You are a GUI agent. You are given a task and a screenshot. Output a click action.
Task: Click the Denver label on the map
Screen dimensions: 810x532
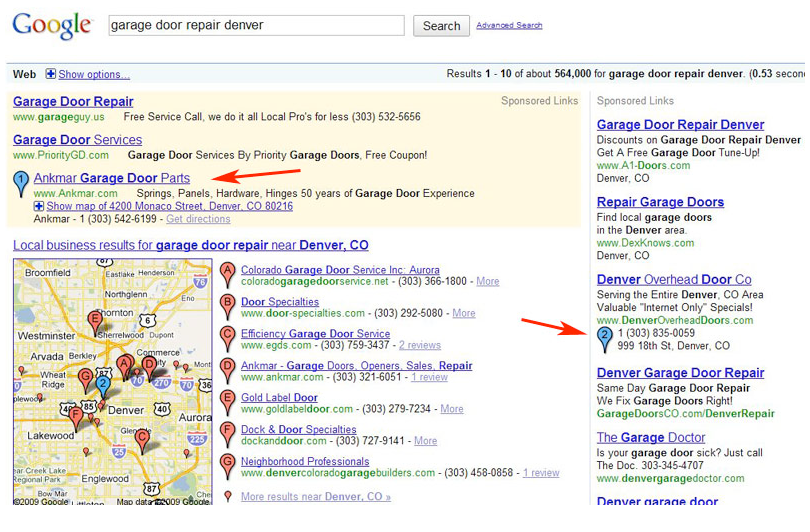click(x=126, y=410)
